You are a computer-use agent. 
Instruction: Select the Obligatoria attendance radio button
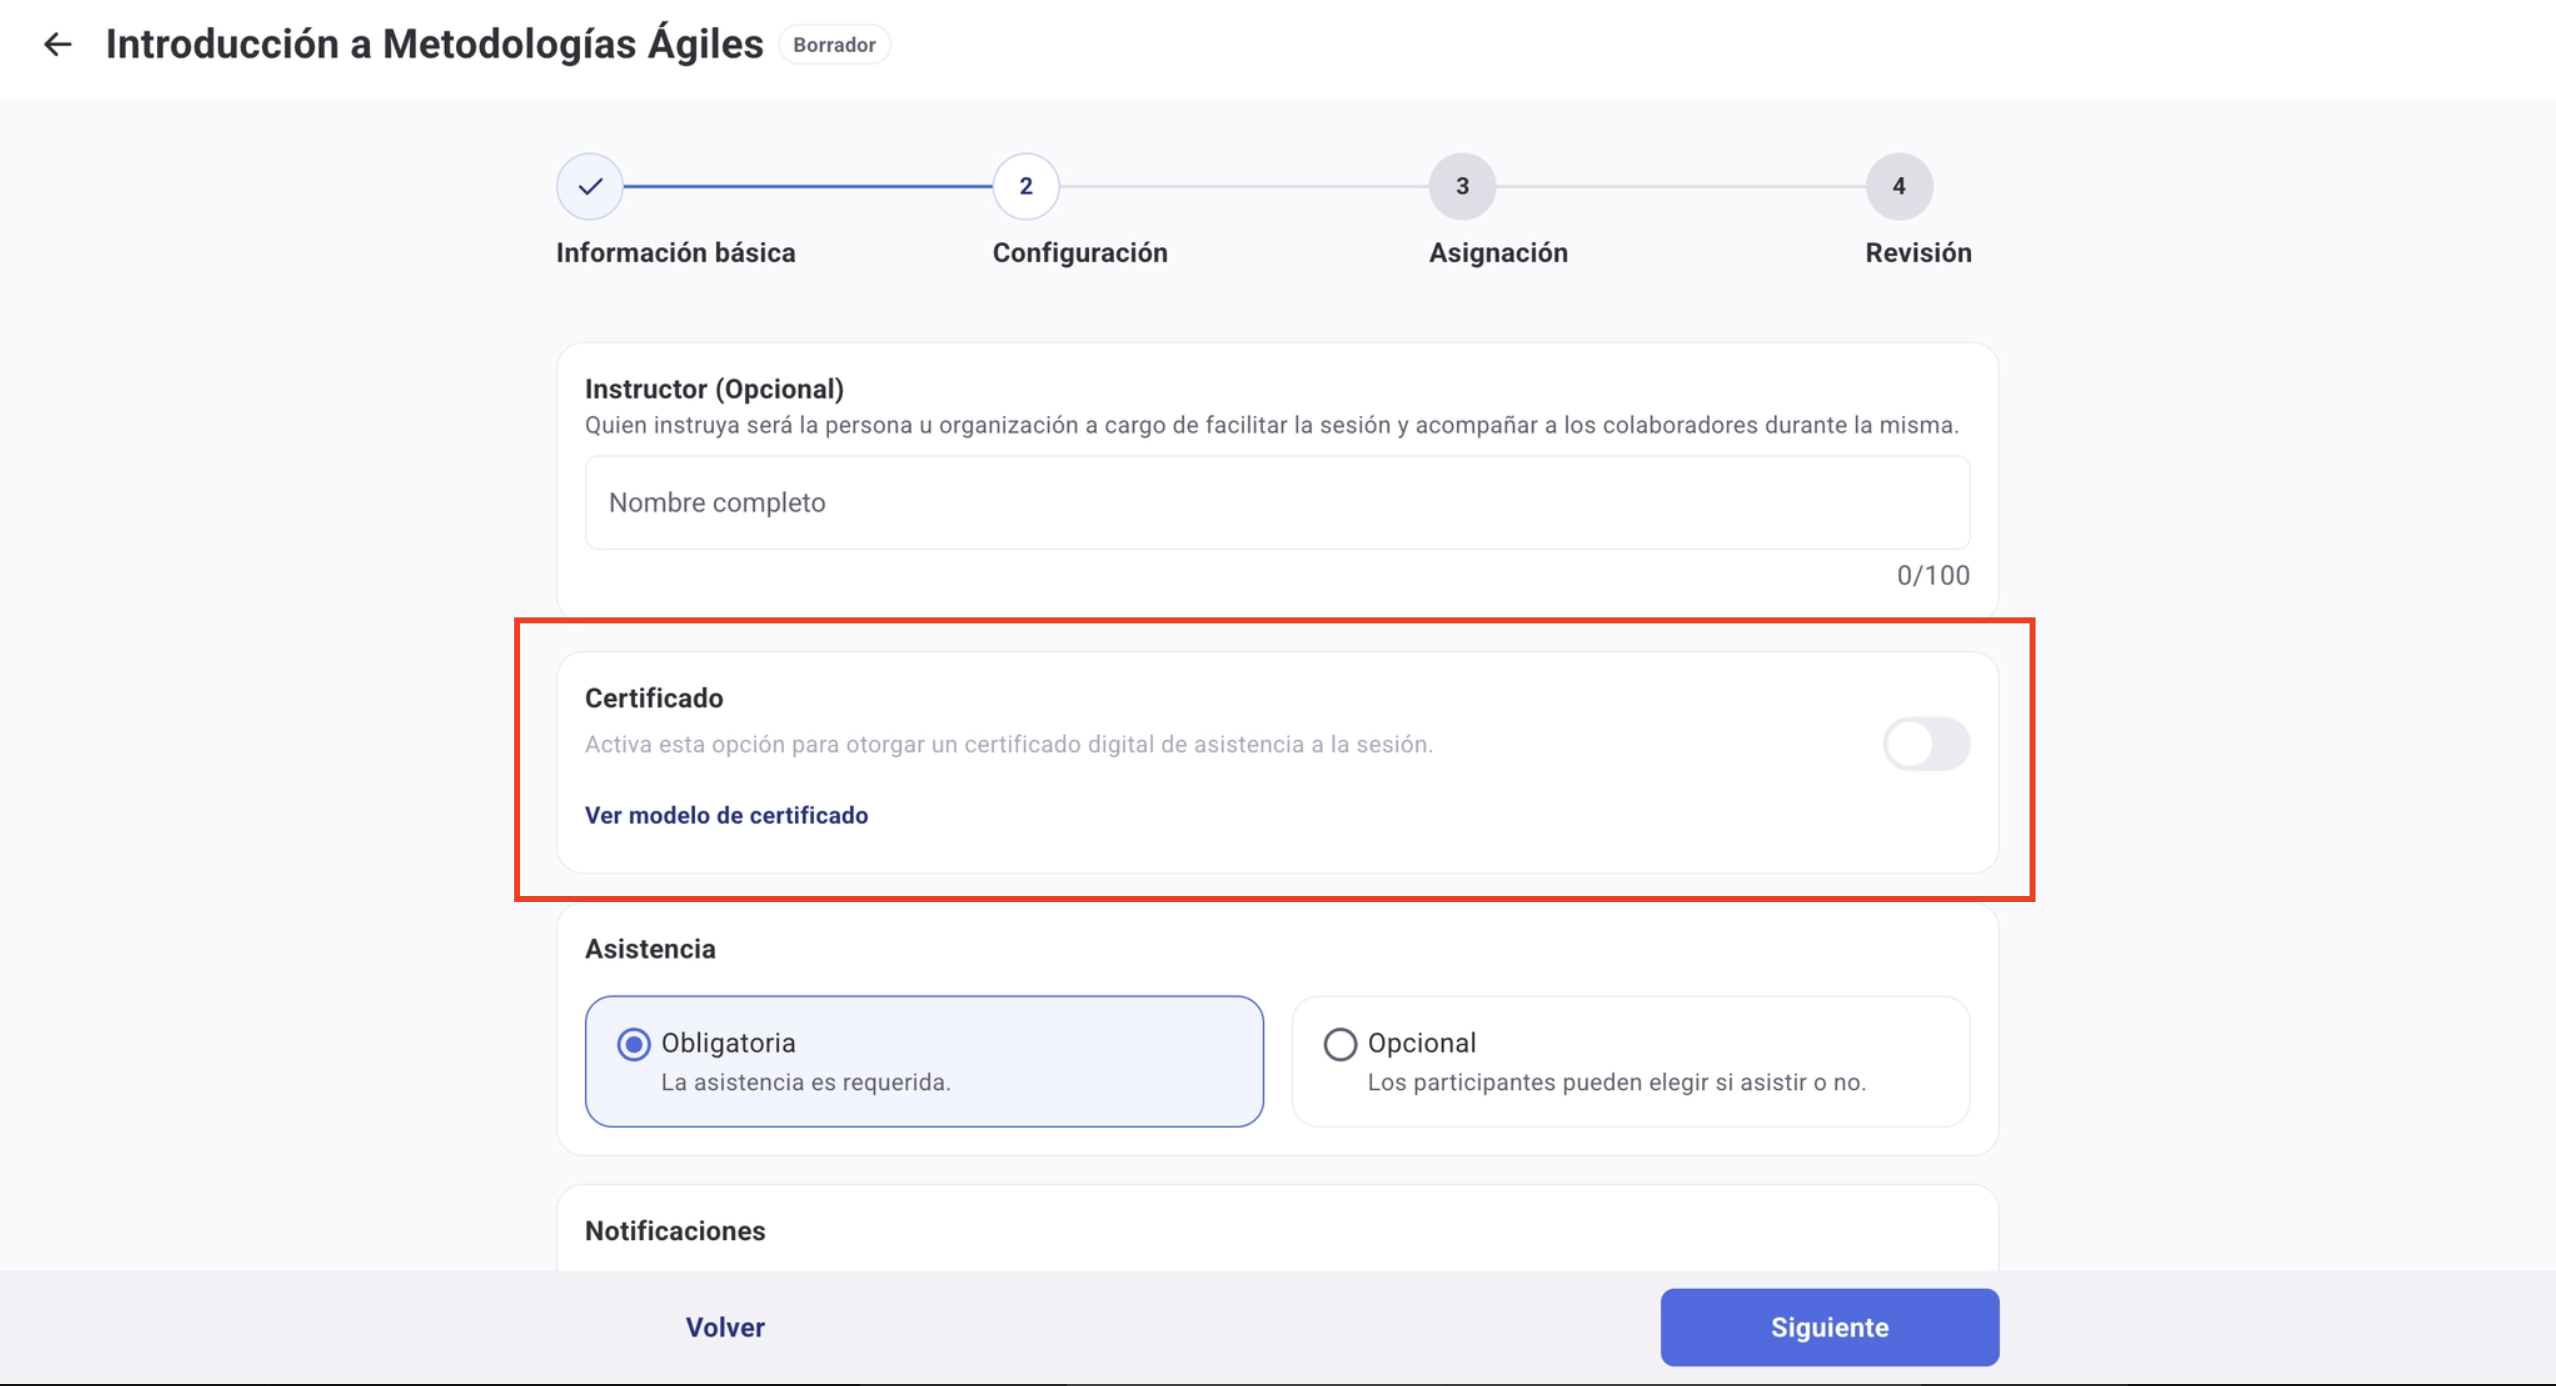tap(633, 1042)
